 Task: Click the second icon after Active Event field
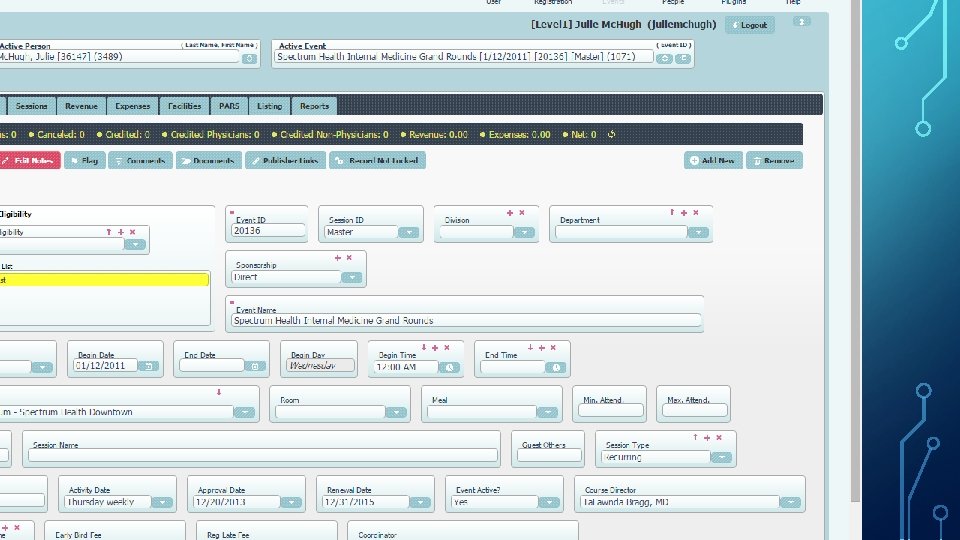pyautogui.click(x=683, y=59)
